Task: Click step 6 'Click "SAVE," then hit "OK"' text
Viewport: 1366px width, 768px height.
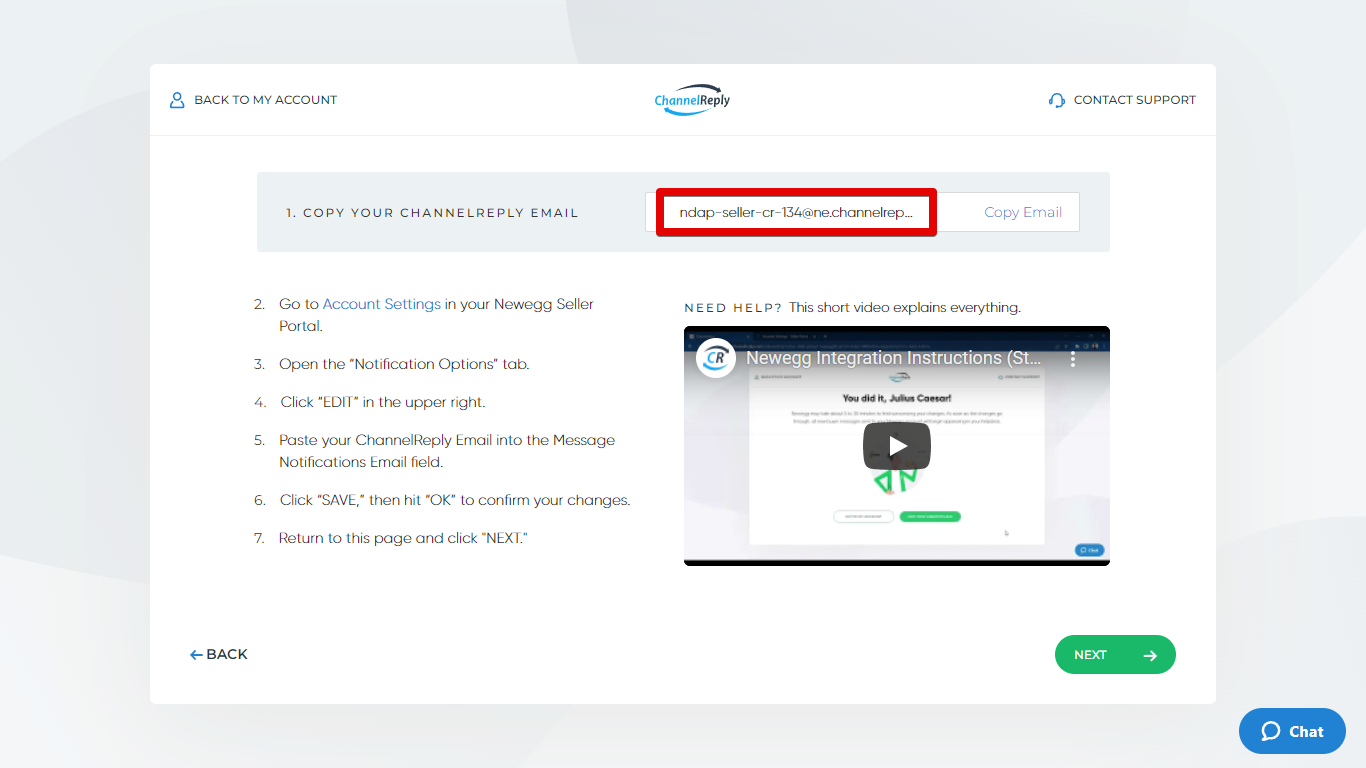Action: [x=455, y=500]
